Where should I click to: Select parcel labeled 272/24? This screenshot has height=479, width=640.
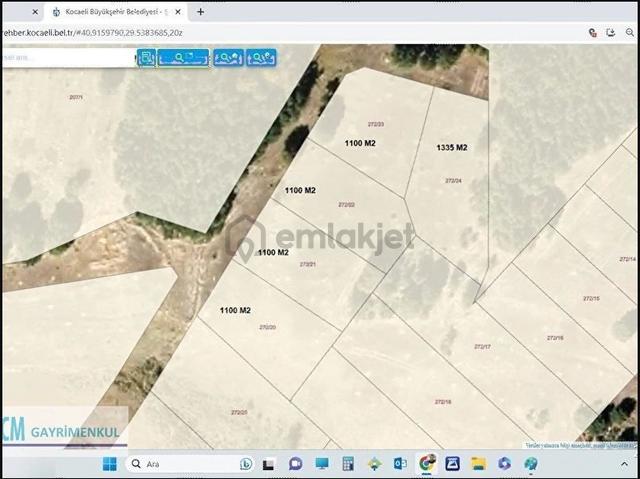point(453,180)
